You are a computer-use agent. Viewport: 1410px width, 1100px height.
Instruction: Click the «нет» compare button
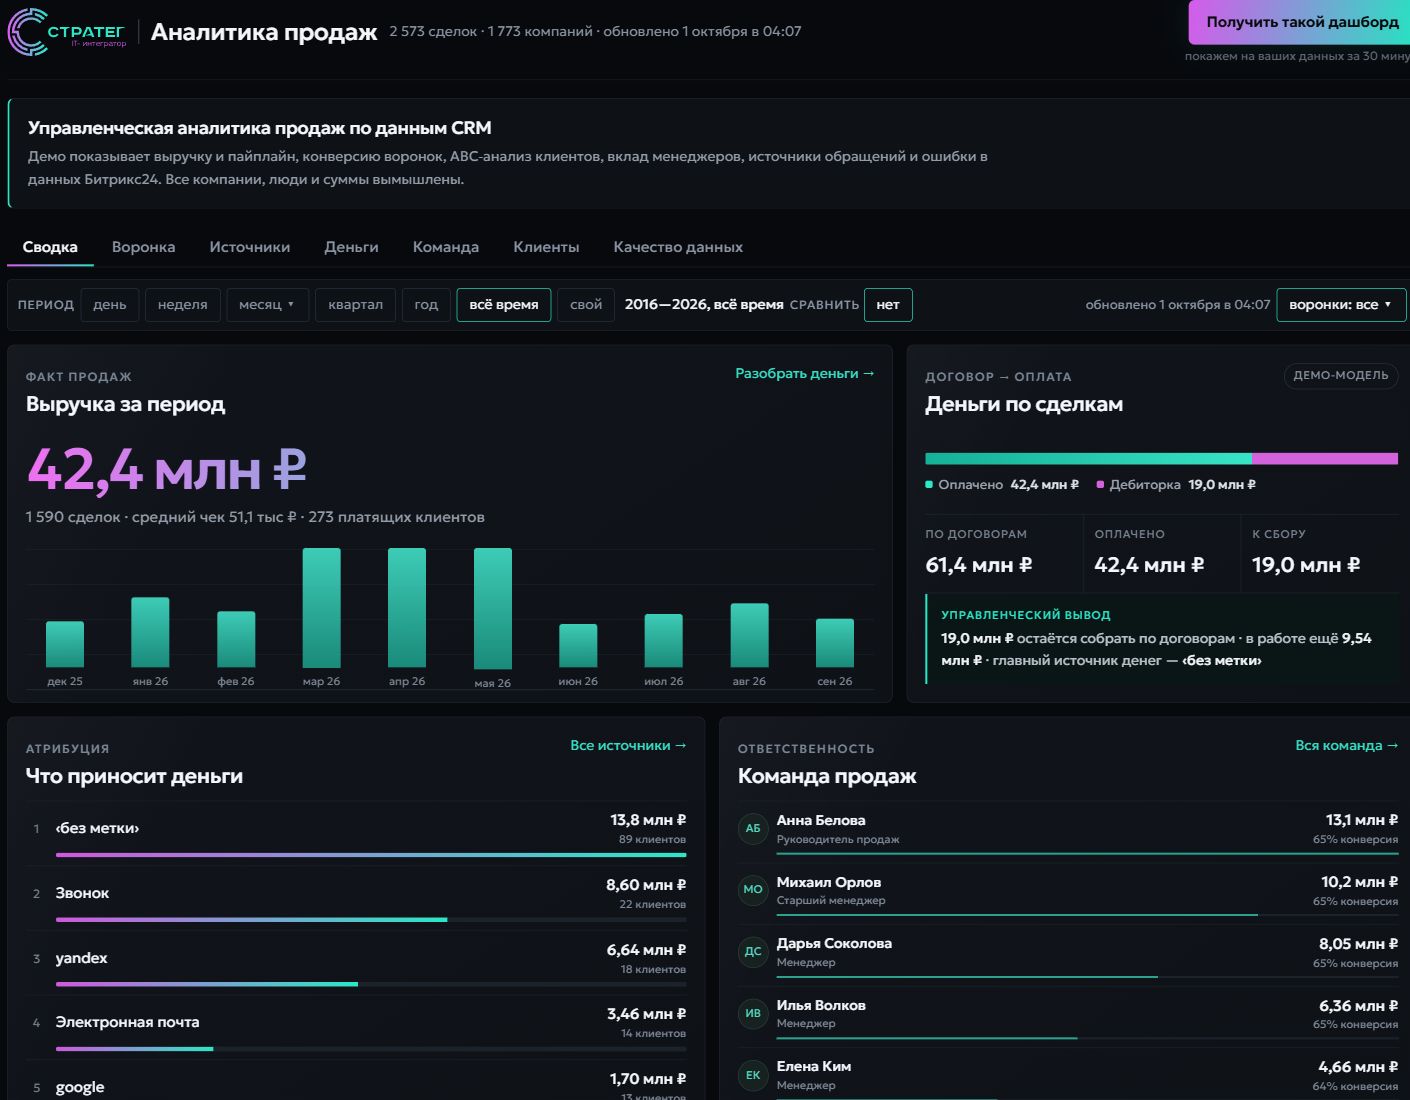[x=888, y=305]
